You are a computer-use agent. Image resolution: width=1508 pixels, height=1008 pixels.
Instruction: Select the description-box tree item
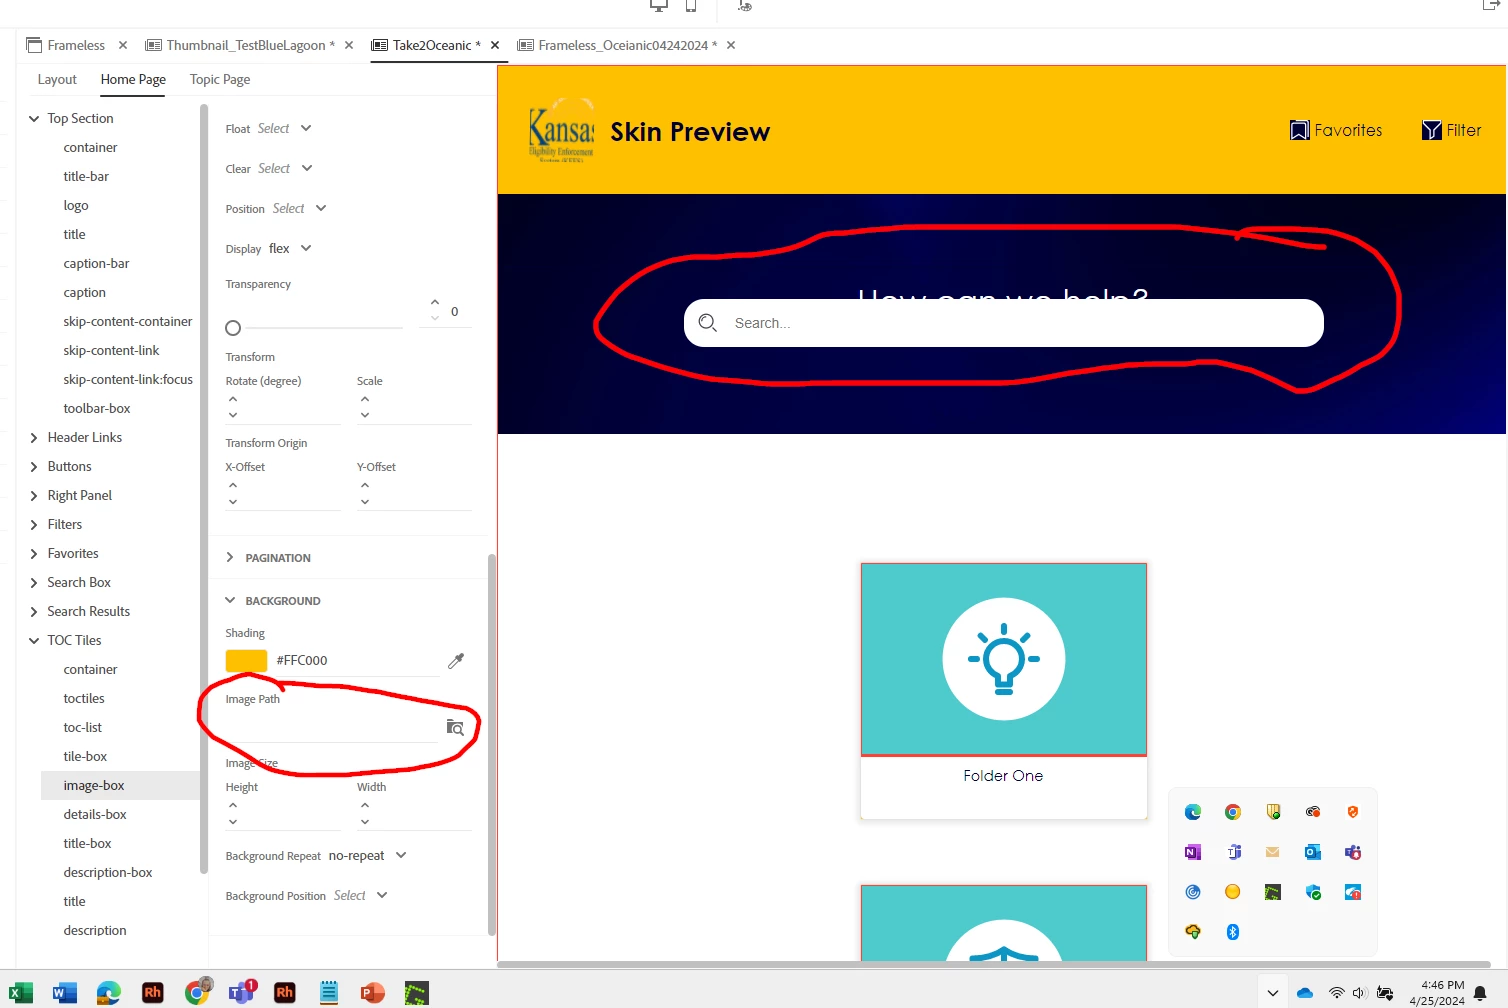tap(108, 872)
